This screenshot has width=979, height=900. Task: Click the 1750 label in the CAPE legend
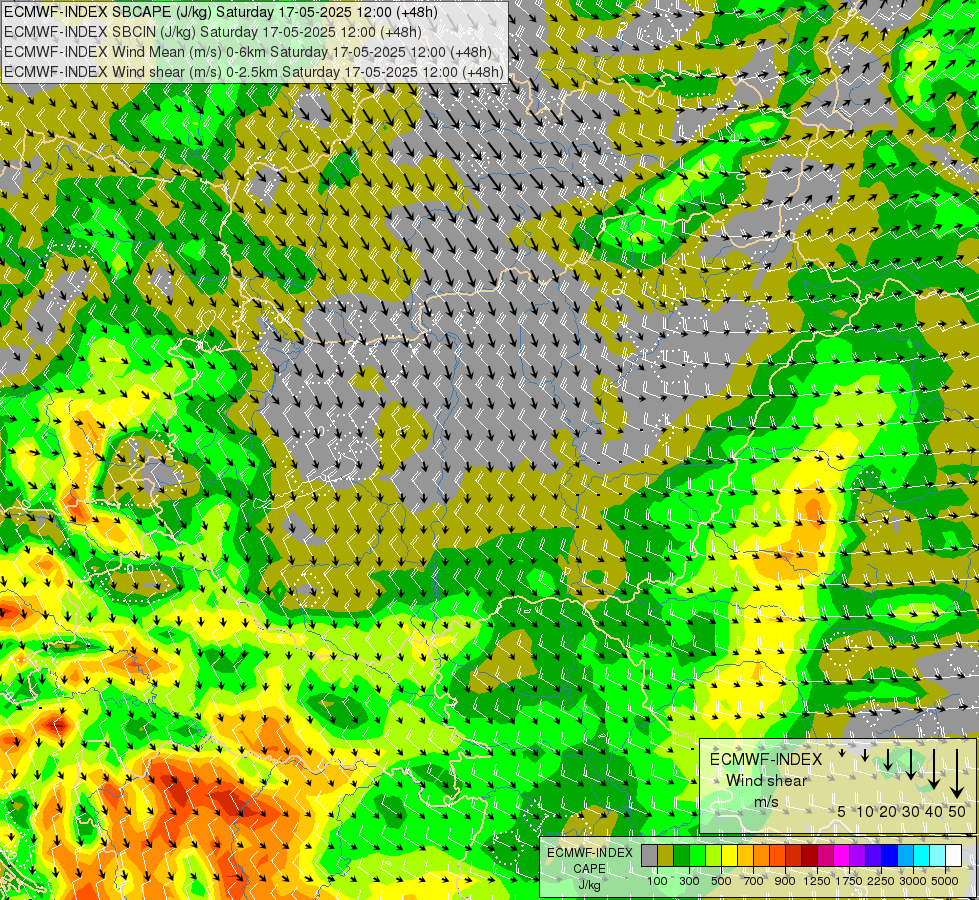(x=849, y=881)
